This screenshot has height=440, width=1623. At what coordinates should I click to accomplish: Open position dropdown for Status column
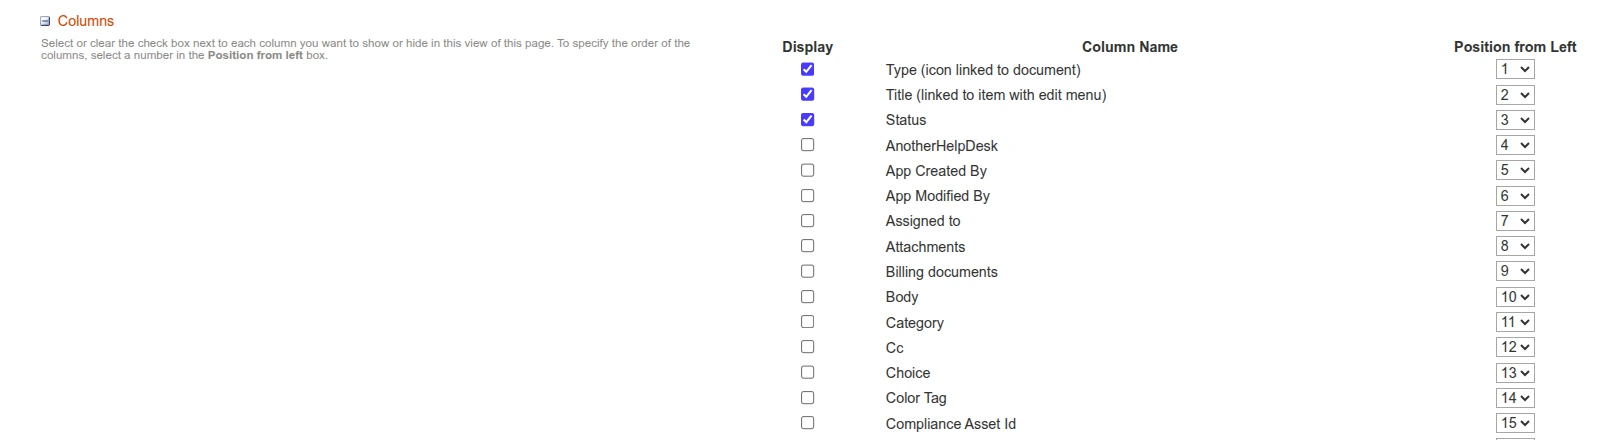pos(1514,120)
